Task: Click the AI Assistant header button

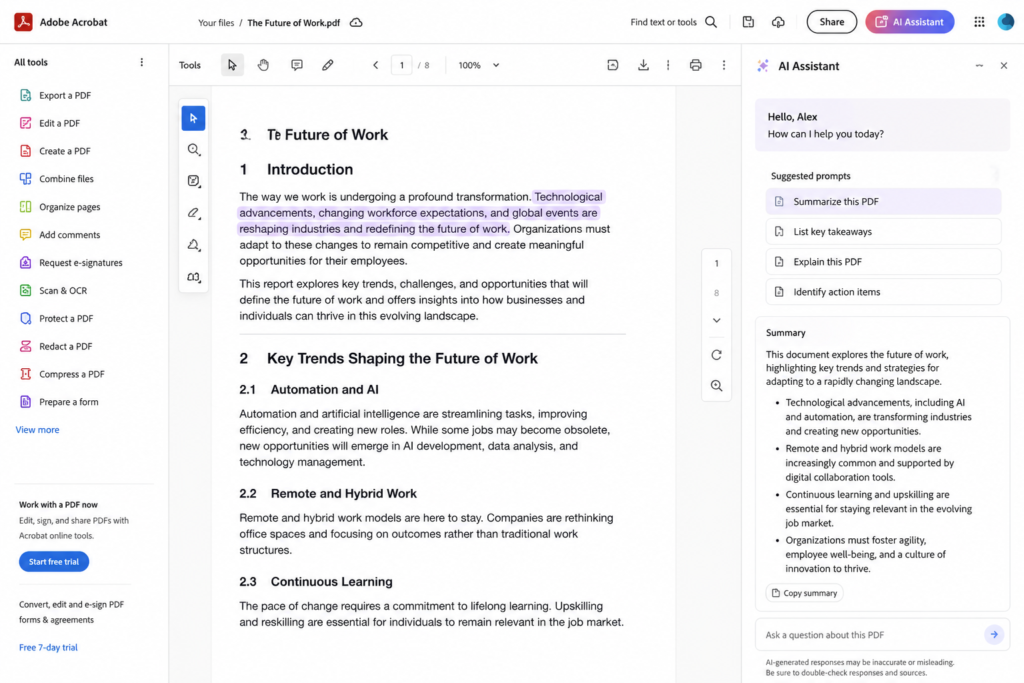Action: point(910,22)
